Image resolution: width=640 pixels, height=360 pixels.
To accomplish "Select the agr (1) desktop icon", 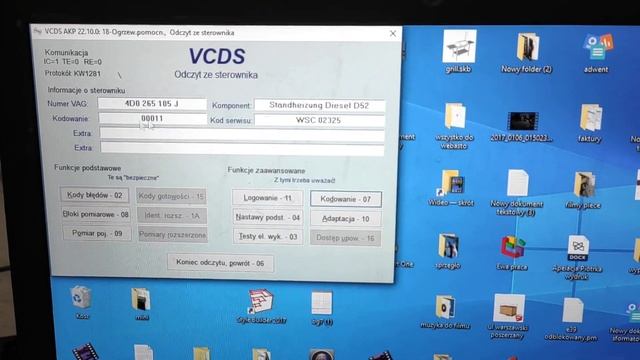I will (322, 308).
